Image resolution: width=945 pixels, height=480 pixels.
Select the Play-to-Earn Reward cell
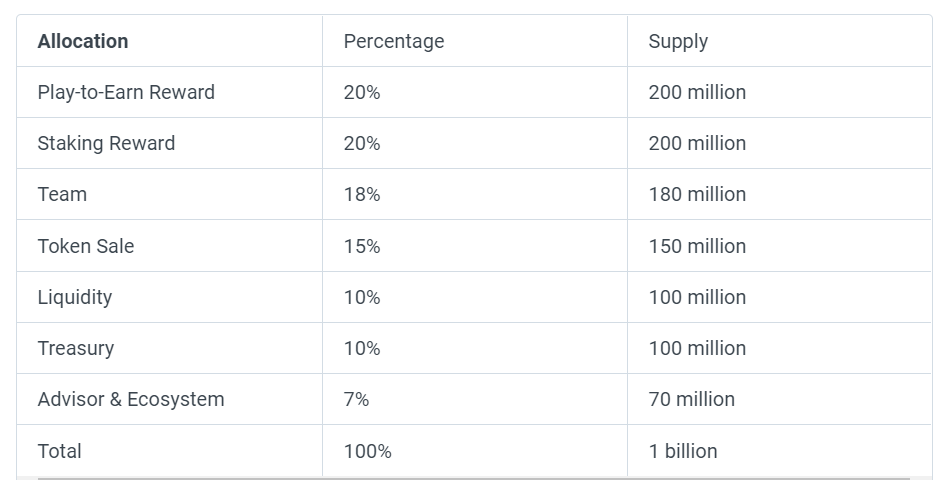[x=126, y=92]
